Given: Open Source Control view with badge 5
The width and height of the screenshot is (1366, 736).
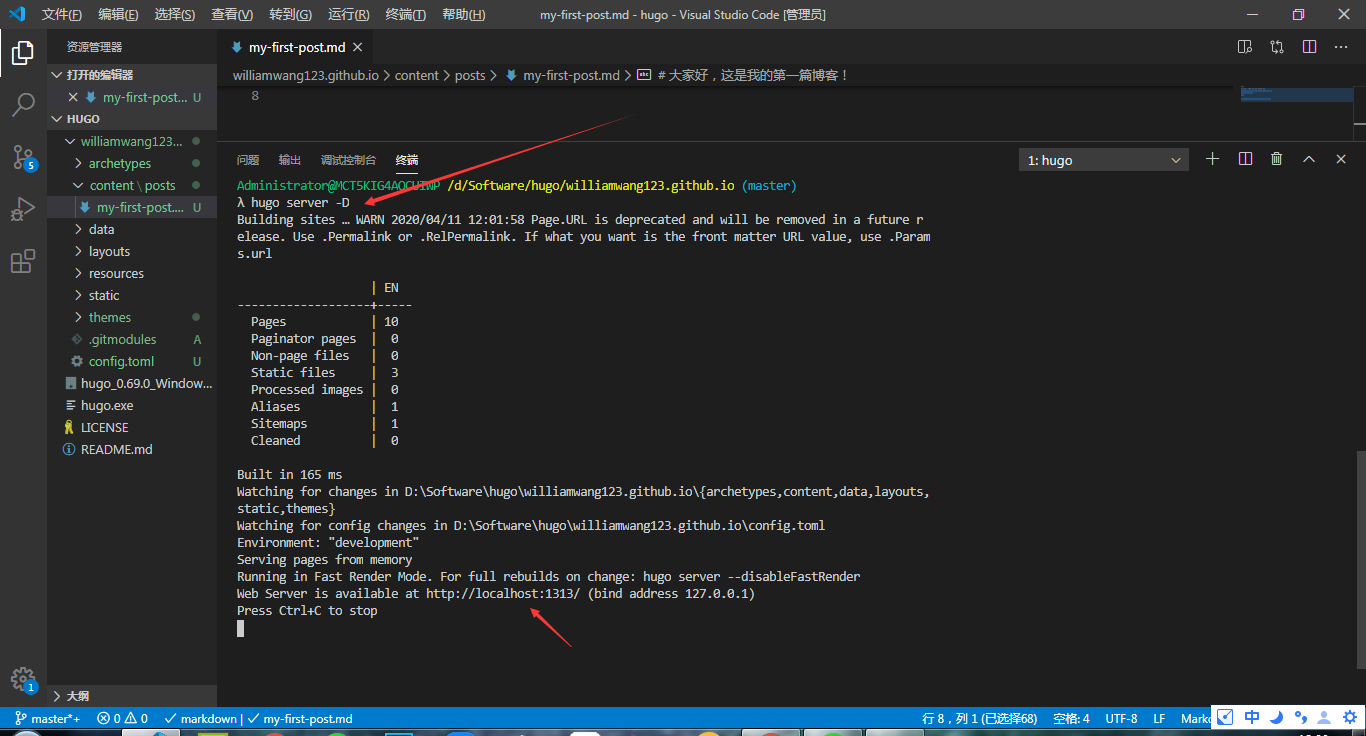Looking at the screenshot, I should pos(23,157).
